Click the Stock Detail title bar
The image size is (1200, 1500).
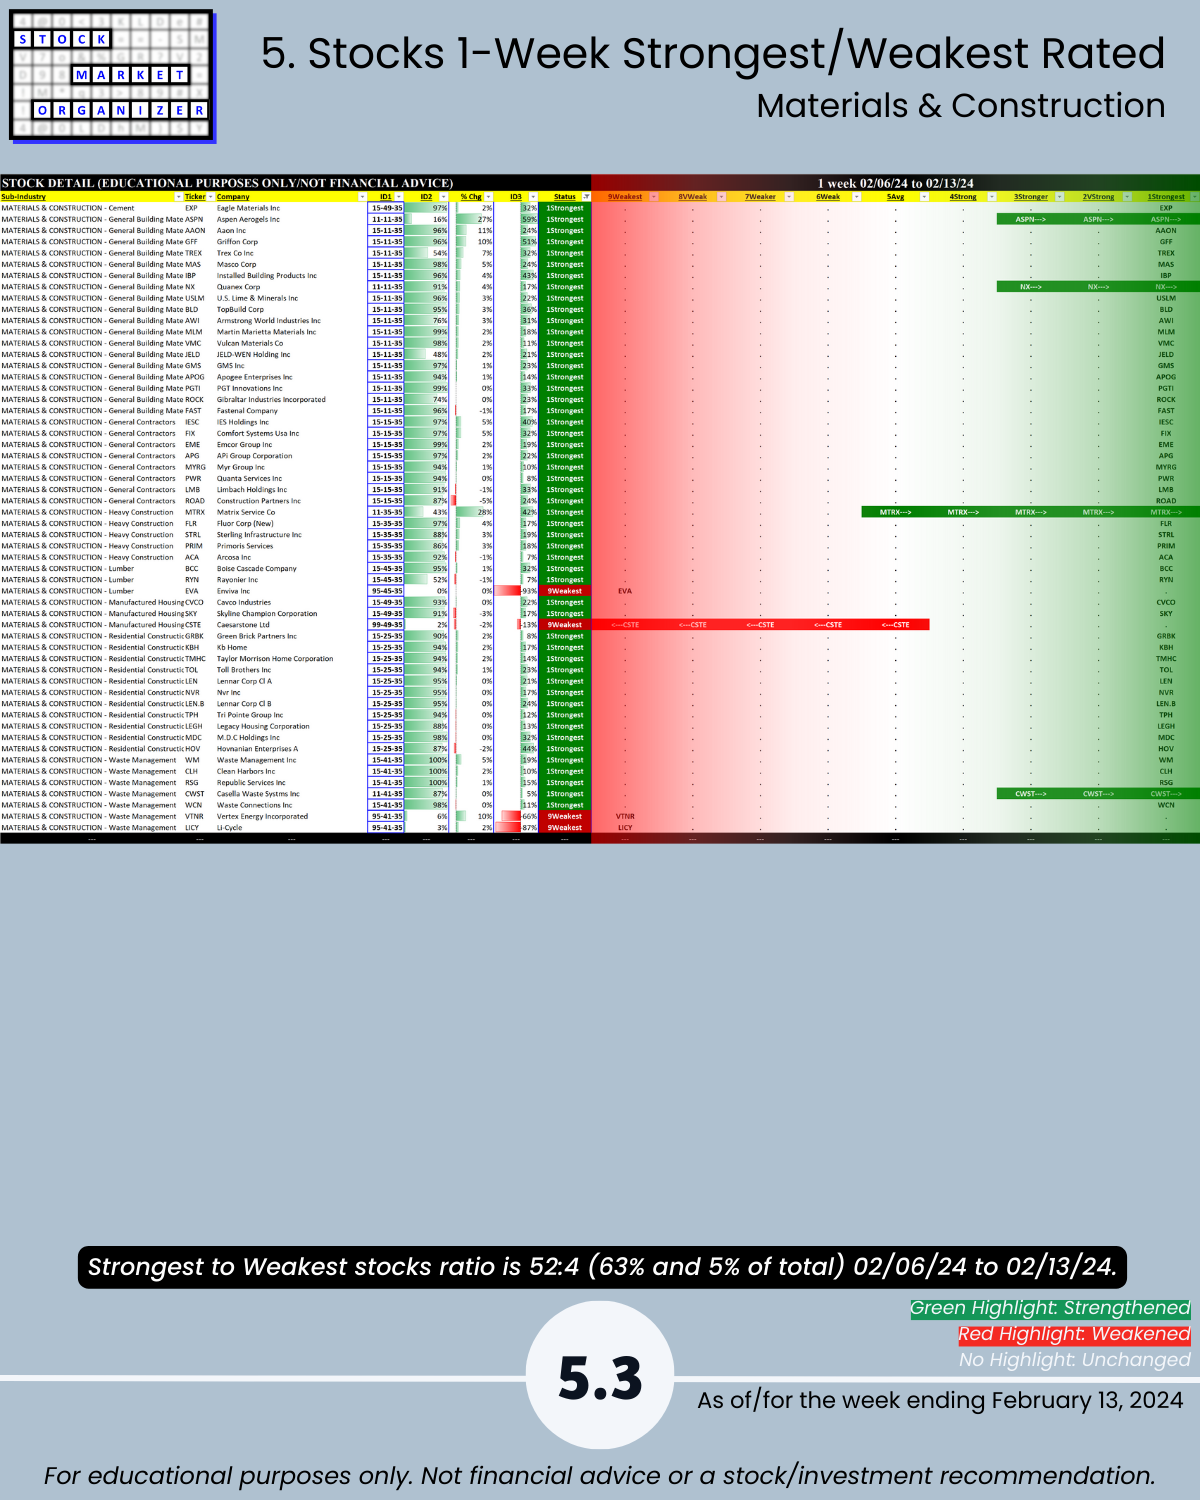pyautogui.click(x=296, y=183)
